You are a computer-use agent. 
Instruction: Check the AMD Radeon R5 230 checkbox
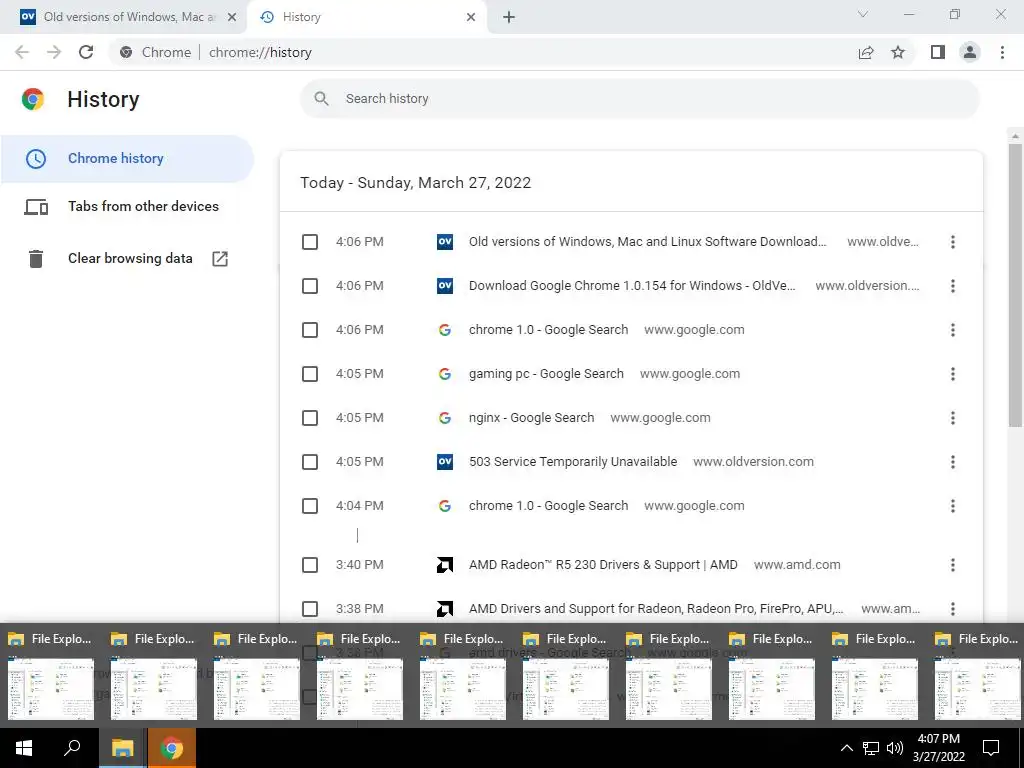310,565
